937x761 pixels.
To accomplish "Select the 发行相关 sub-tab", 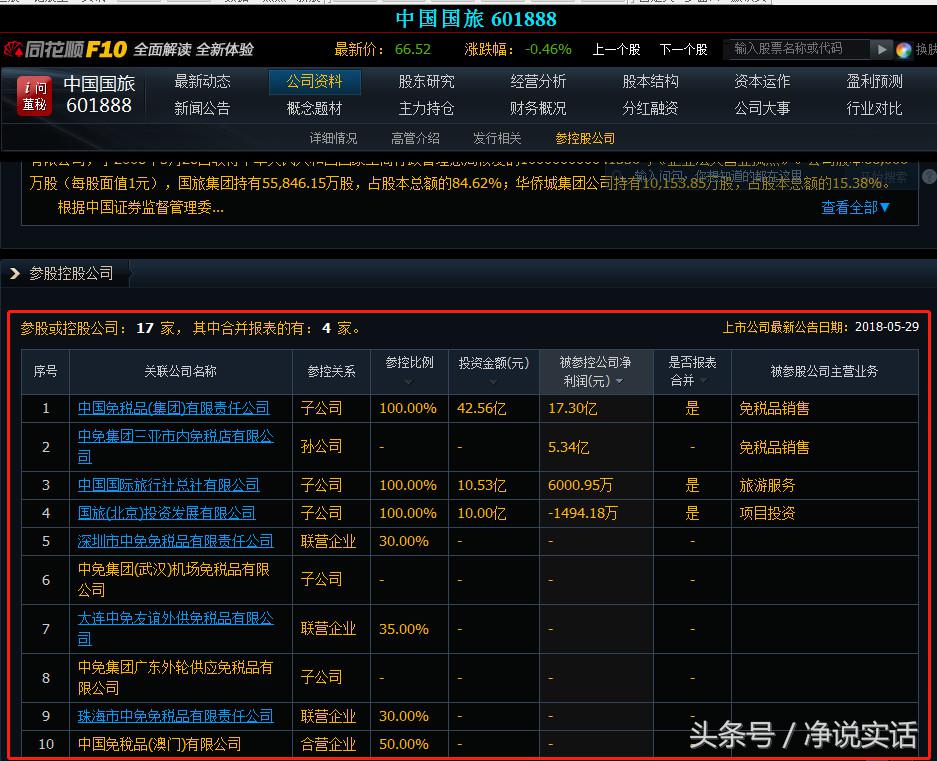I will coord(497,138).
